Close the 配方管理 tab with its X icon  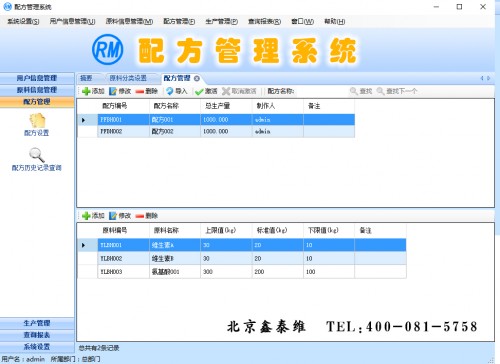tap(197, 78)
